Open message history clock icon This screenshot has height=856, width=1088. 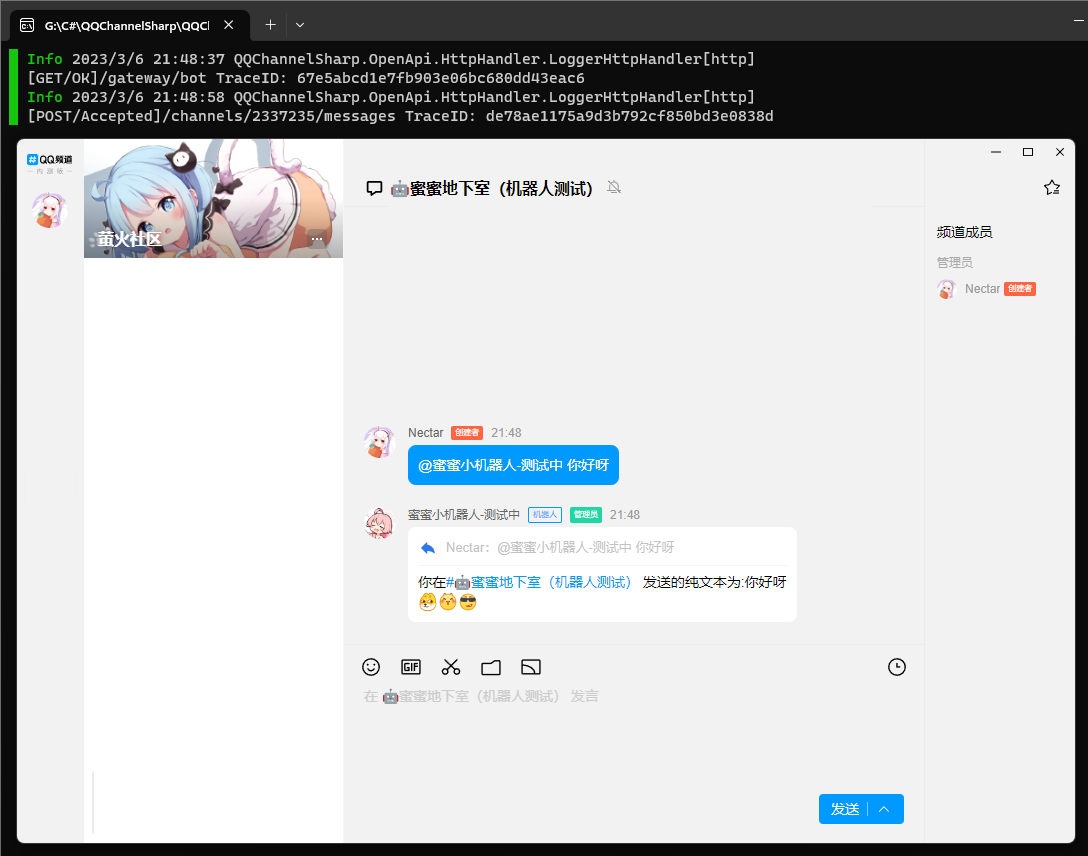click(896, 667)
